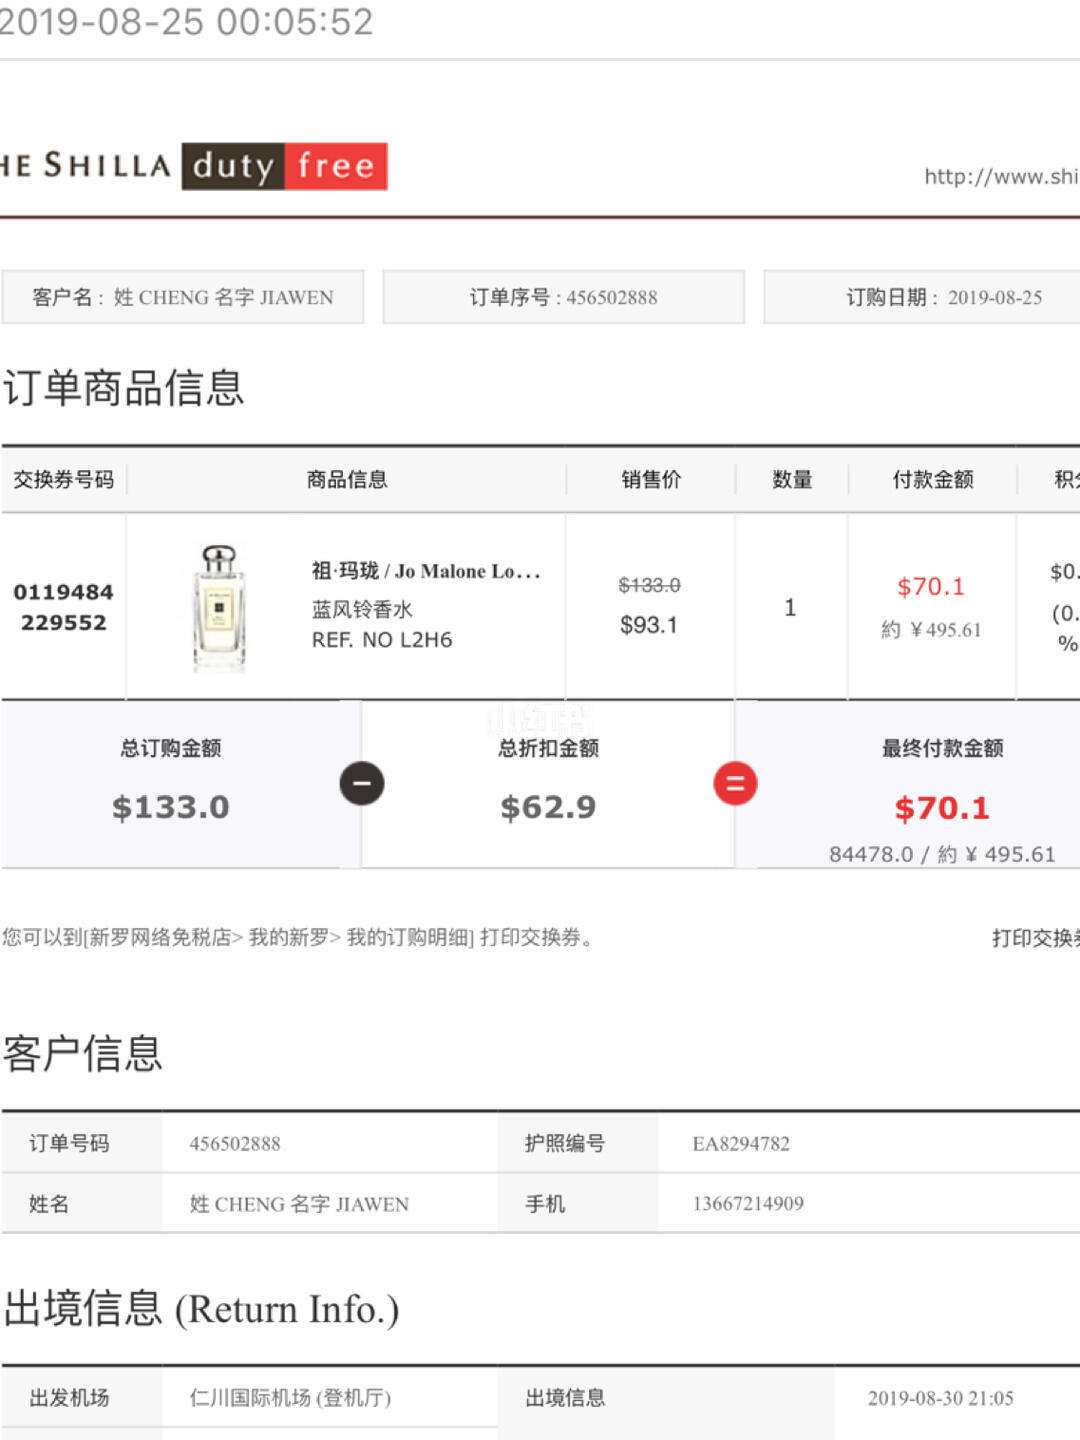This screenshot has width=1080, height=1440.
Task: Click final payment $70.1 in summary
Action: pos(942,808)
